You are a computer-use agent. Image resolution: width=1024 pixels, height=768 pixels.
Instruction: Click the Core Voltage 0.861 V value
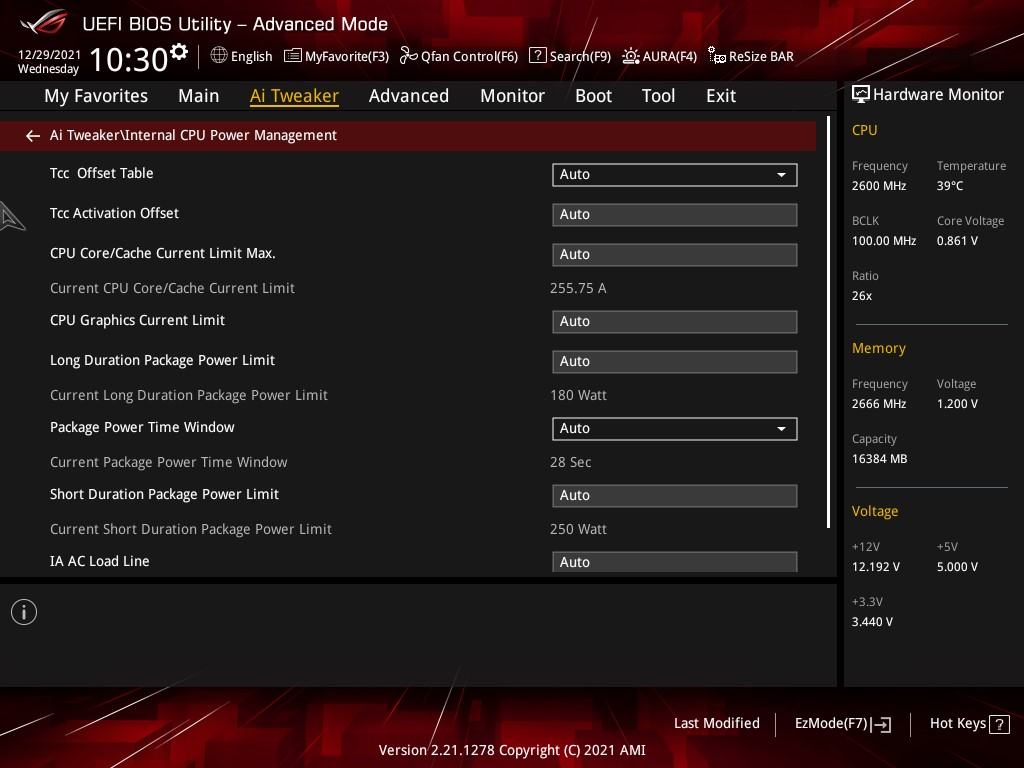(x=957, y=240)
